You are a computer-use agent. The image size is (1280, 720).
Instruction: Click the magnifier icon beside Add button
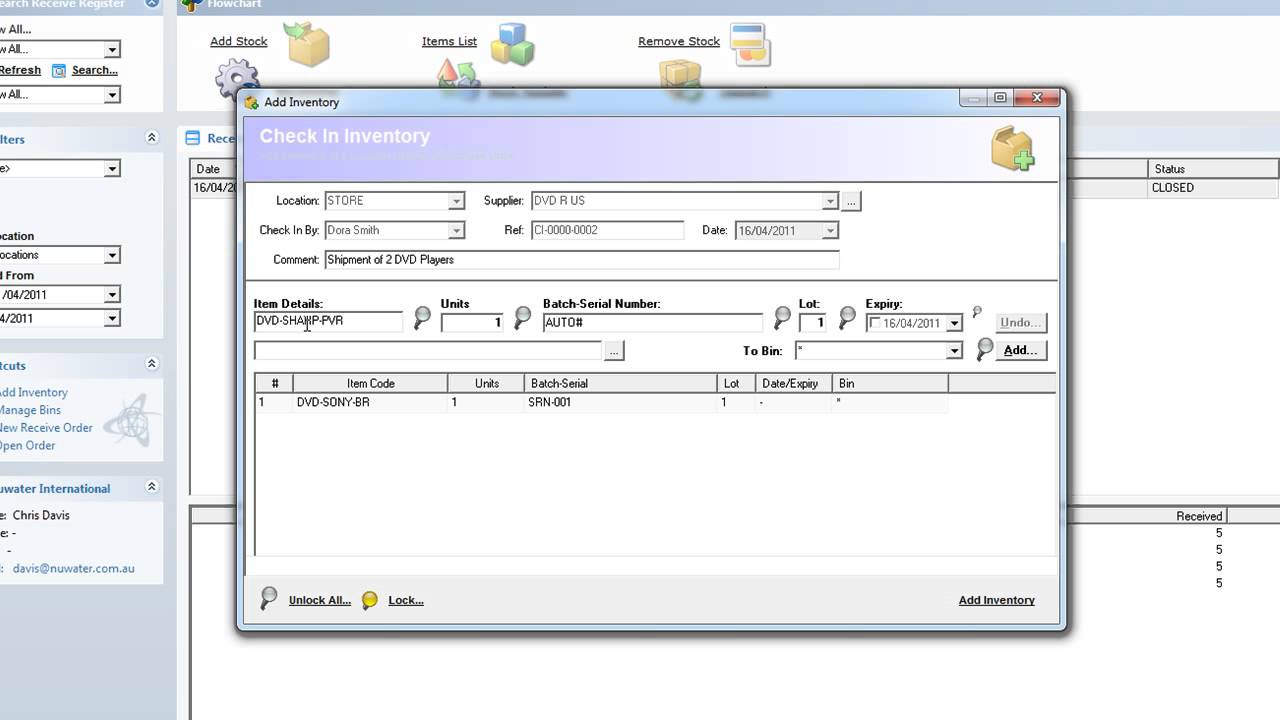tap(985, 349)
